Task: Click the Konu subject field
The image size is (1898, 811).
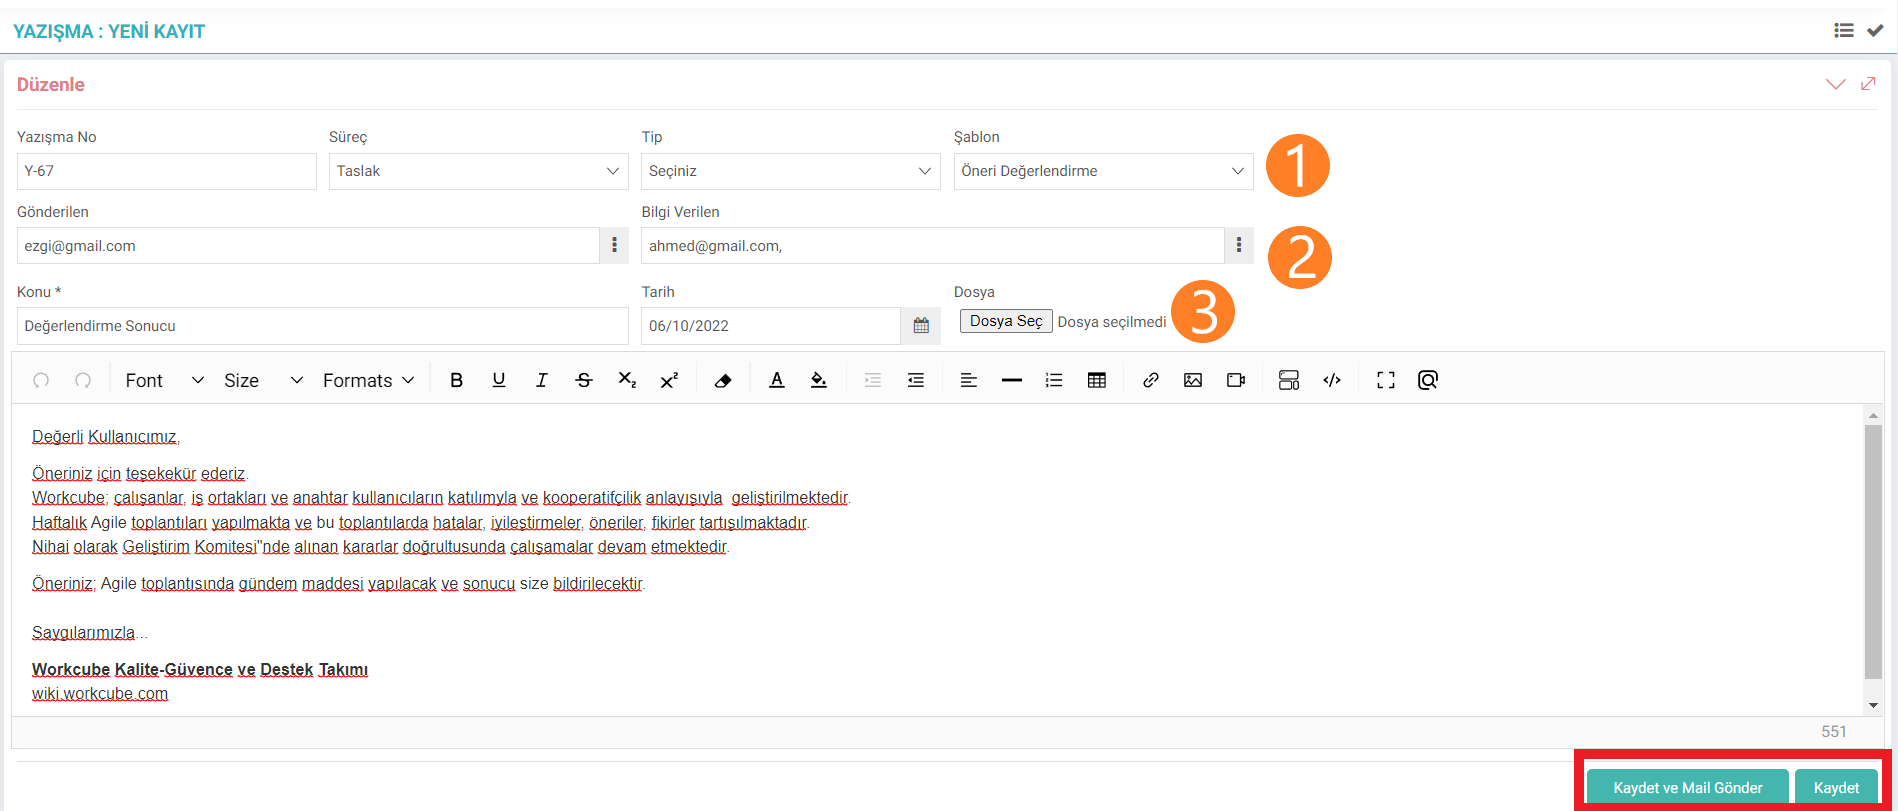Action: point(322,326)
